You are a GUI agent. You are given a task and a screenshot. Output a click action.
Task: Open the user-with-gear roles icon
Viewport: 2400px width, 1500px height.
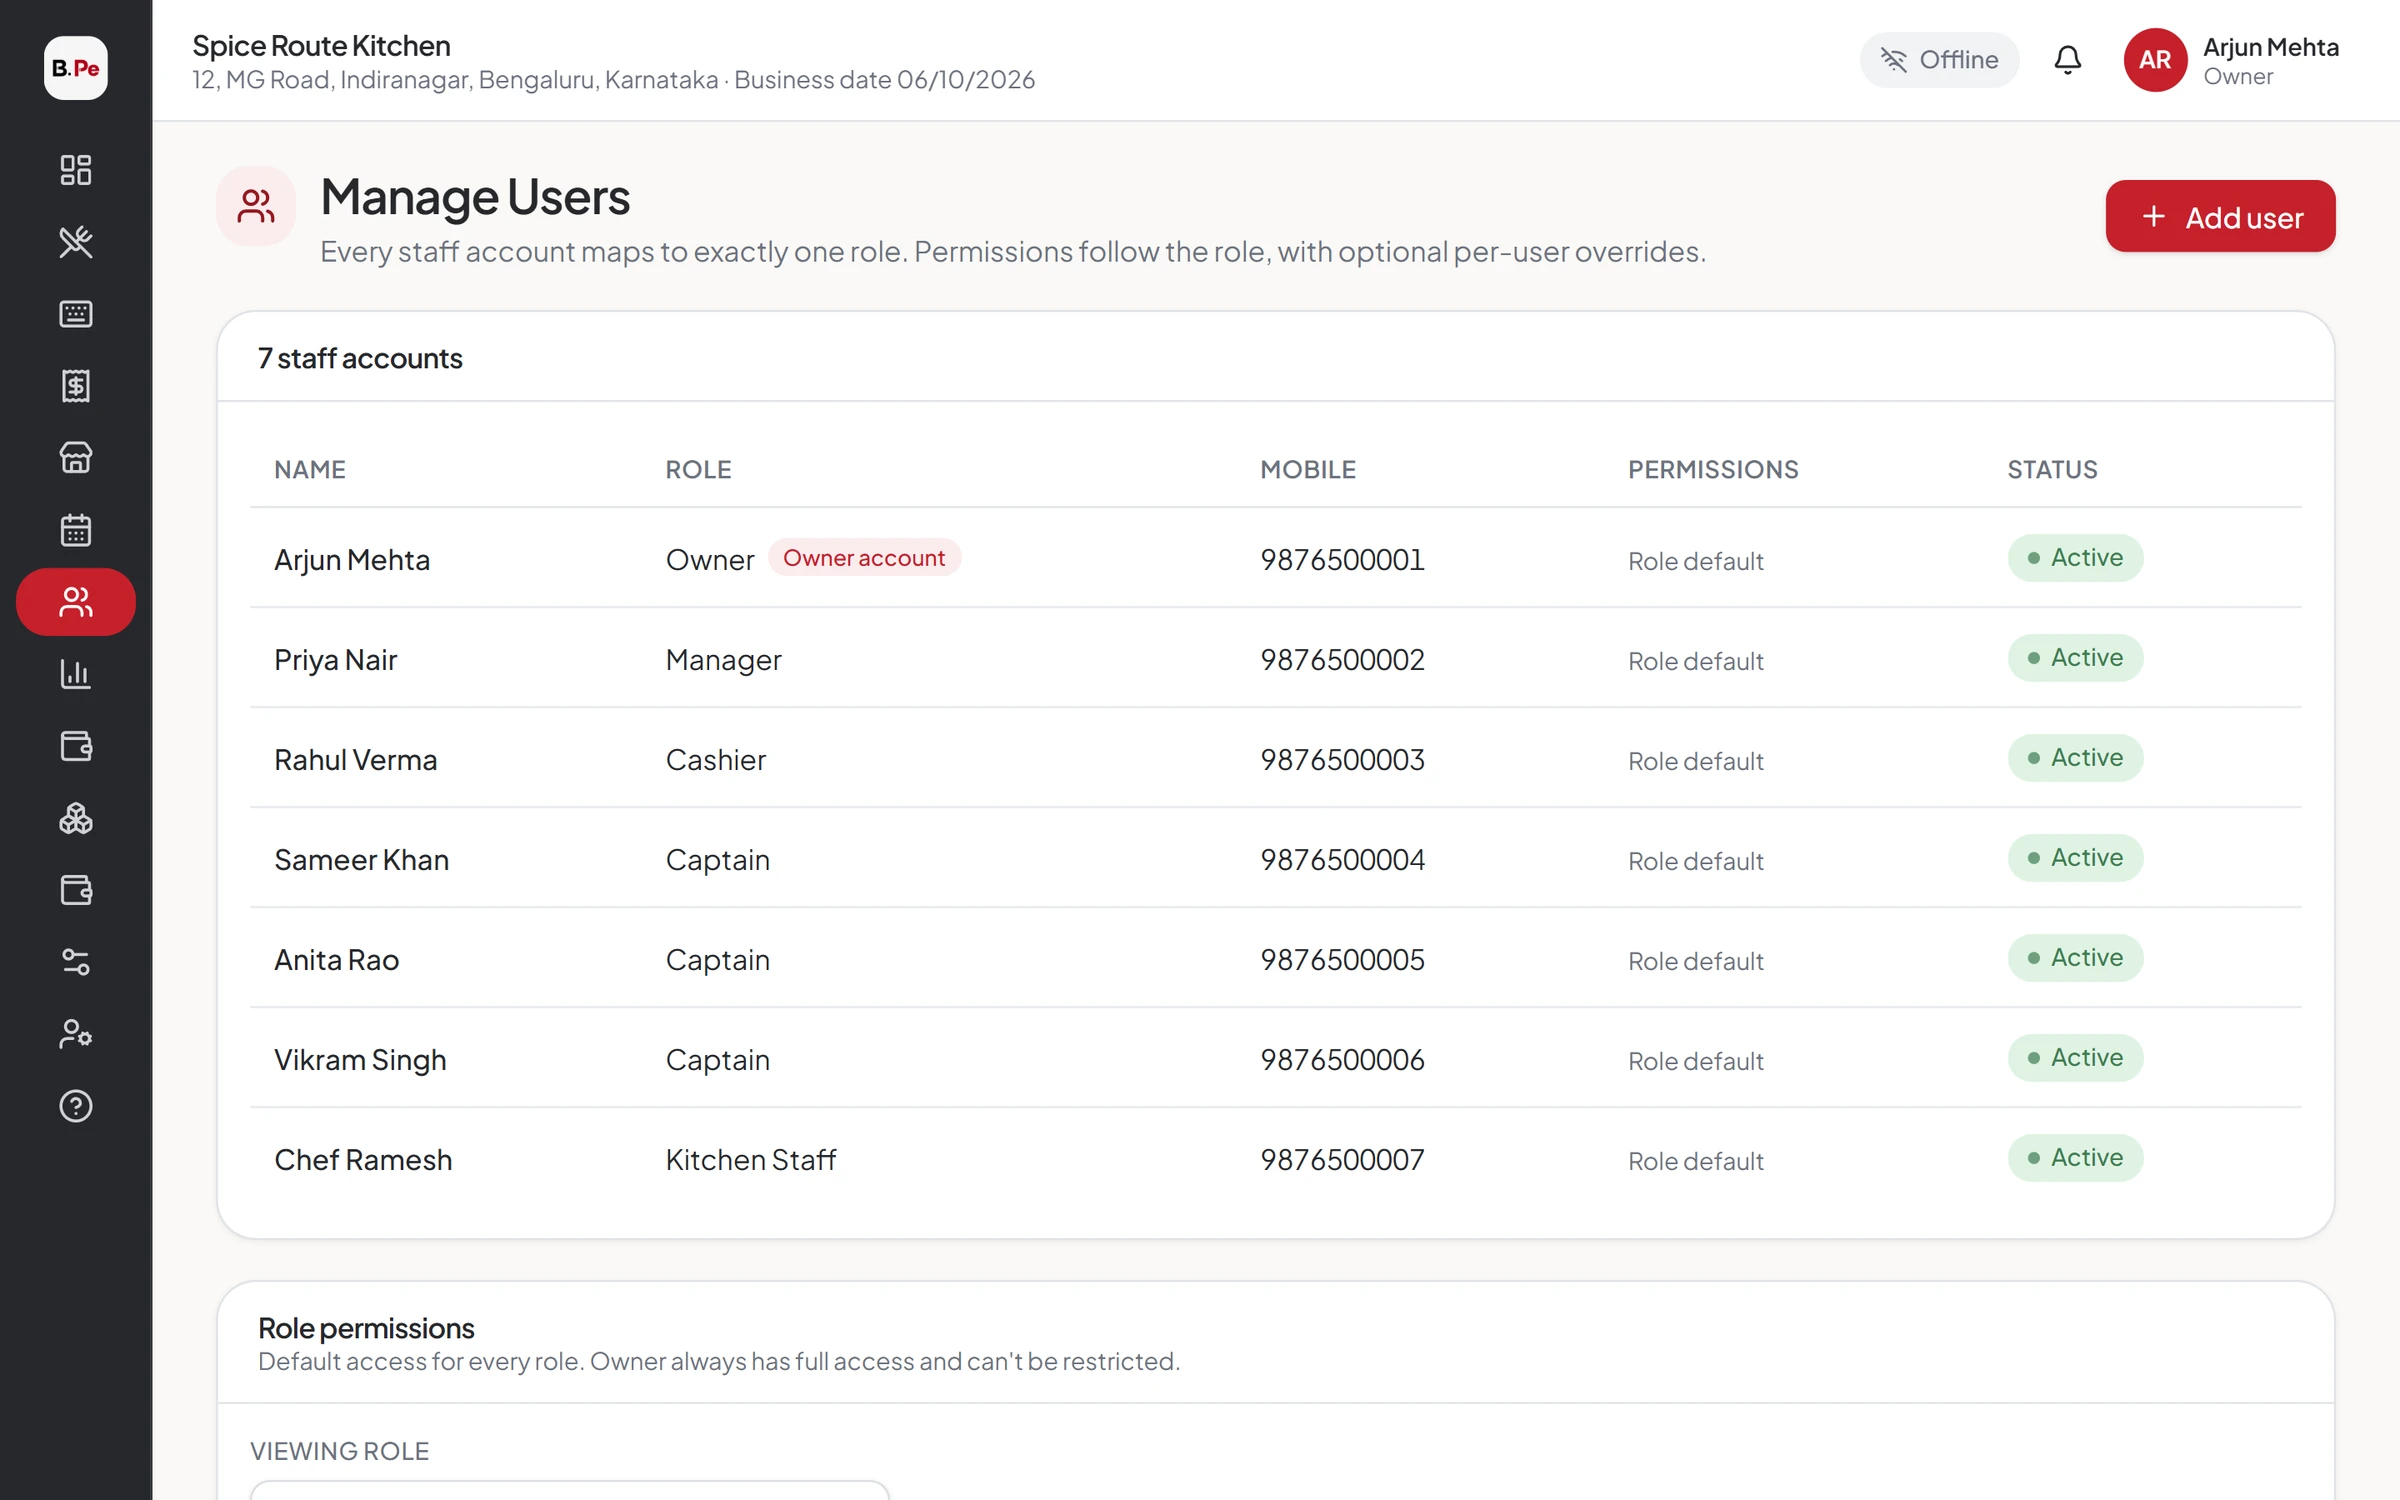coord(76,1034)
